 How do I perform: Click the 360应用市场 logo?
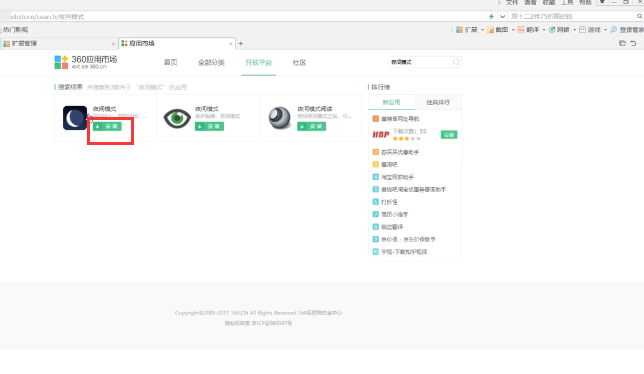[86, 62]
